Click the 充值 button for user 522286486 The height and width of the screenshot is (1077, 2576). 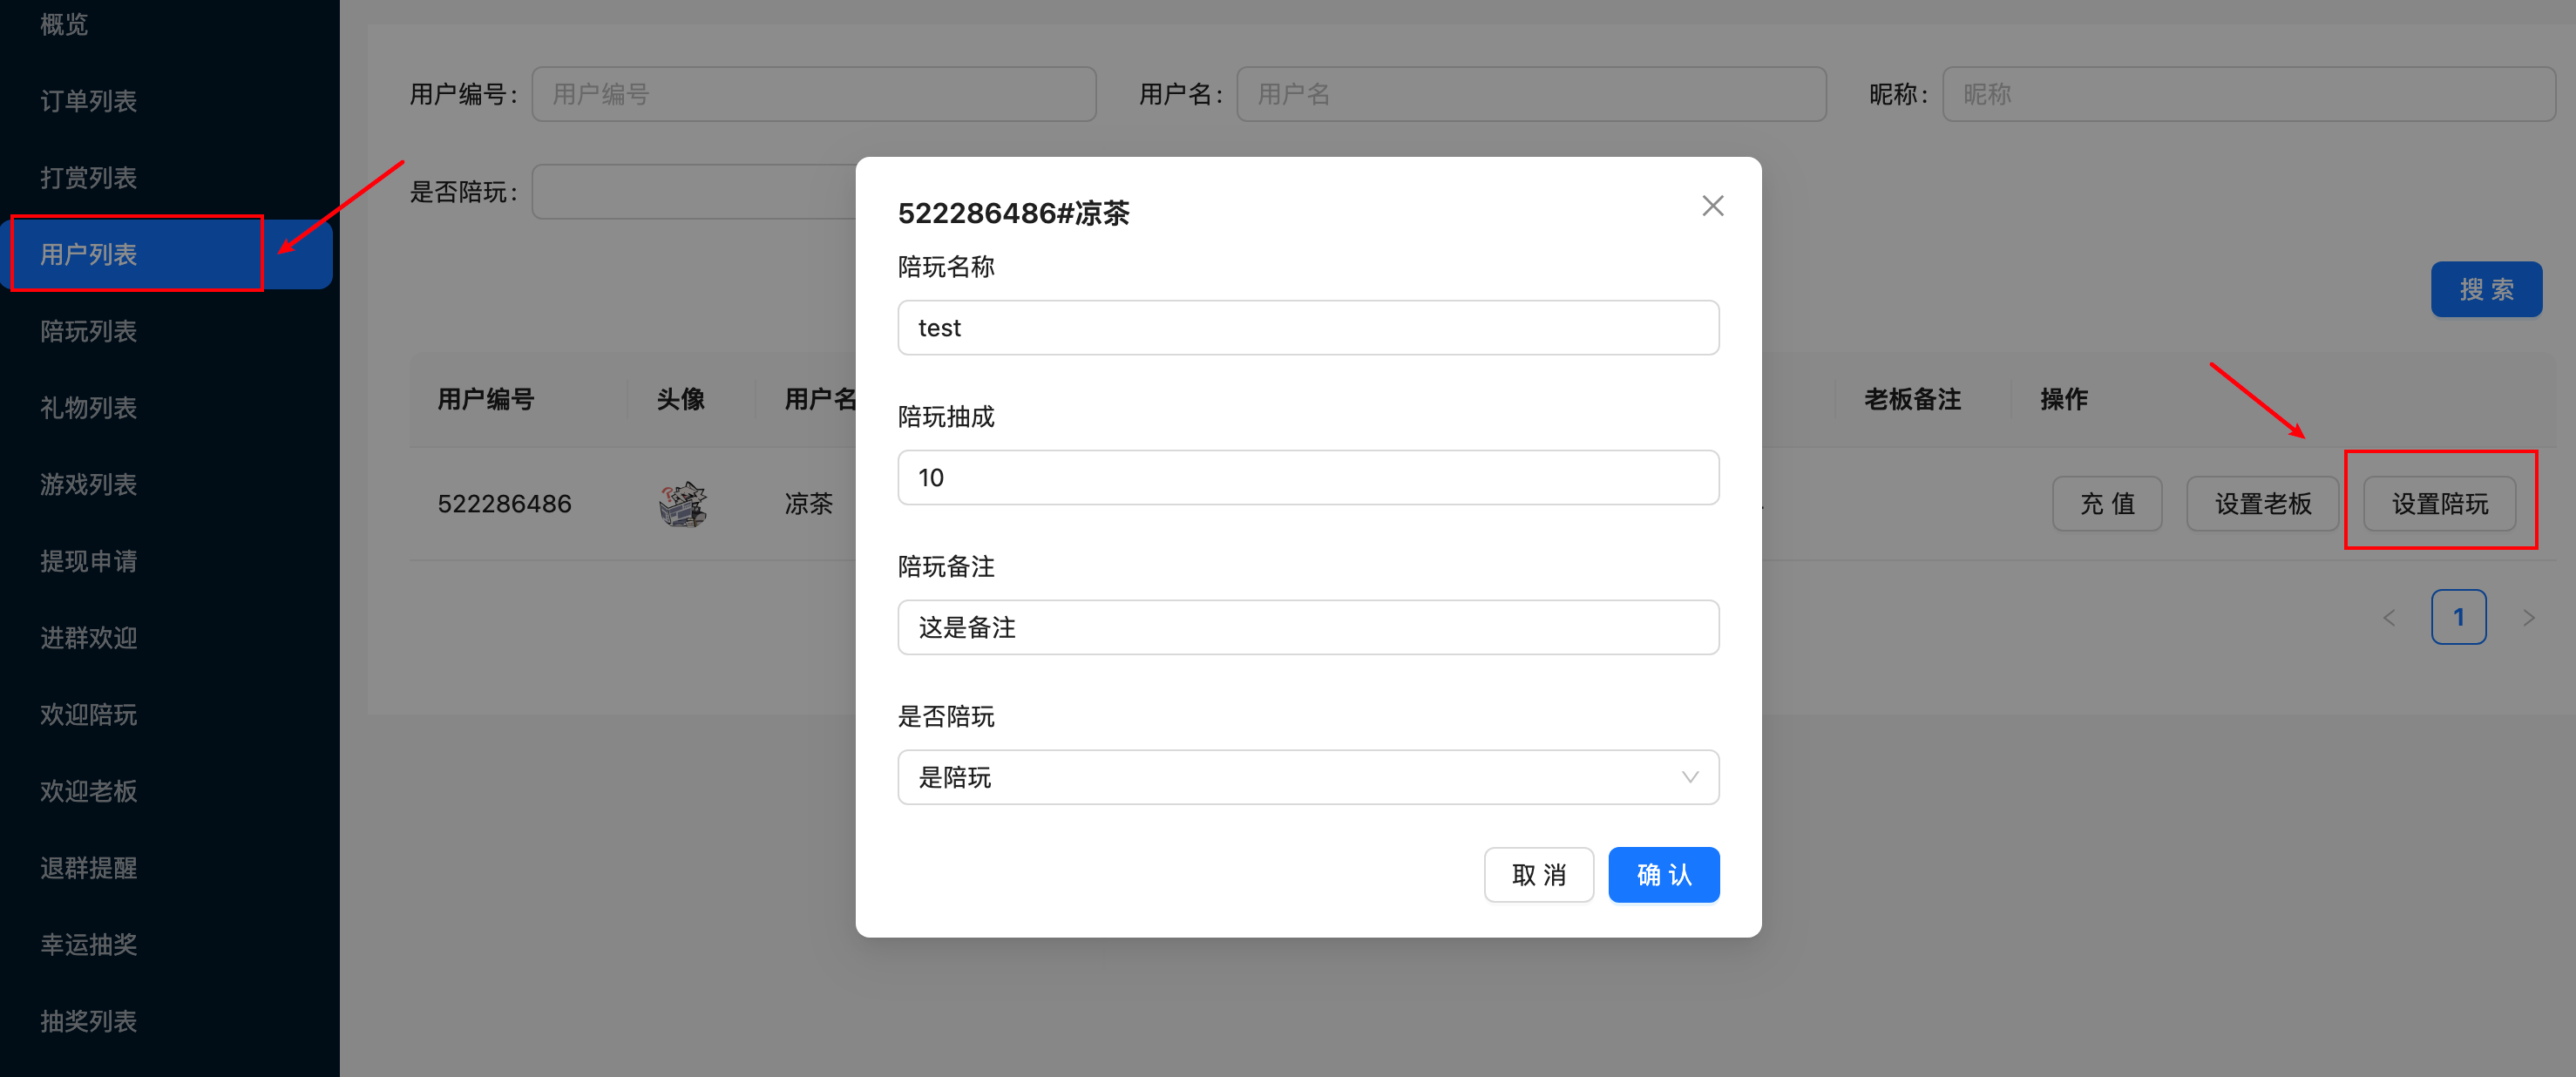(2107, 503)
